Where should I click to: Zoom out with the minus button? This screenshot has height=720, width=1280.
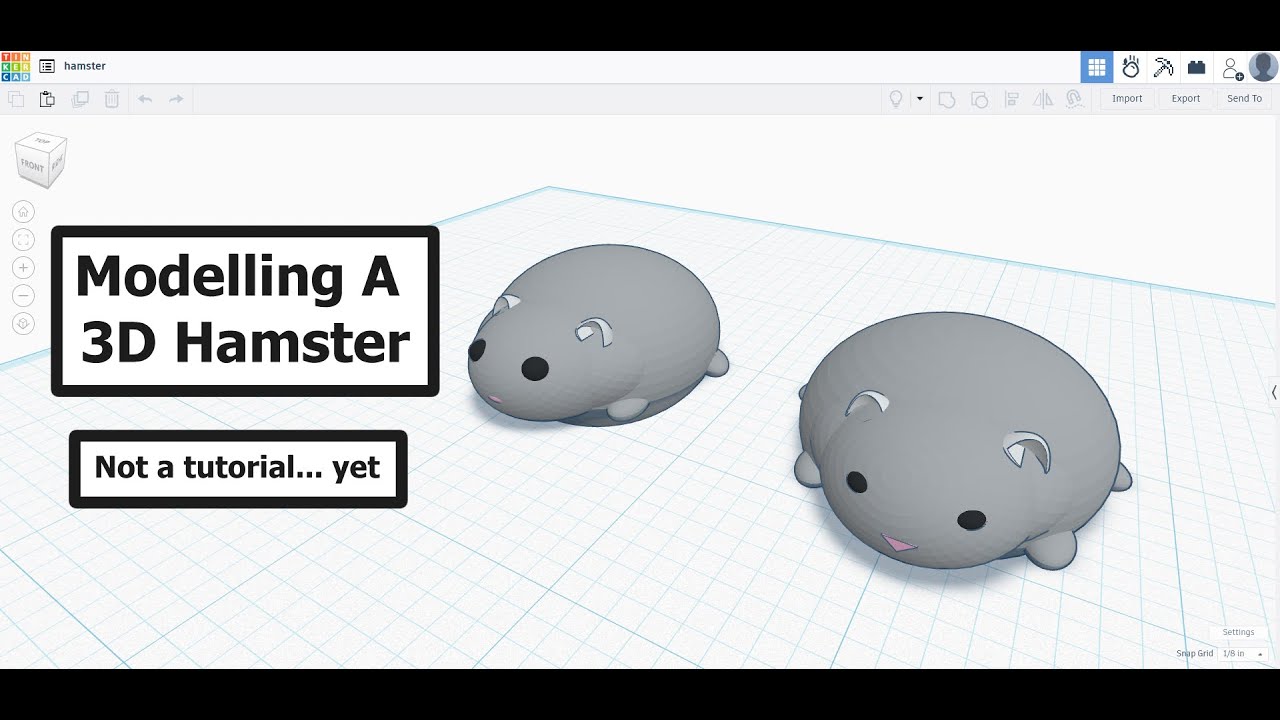(24, 296)
